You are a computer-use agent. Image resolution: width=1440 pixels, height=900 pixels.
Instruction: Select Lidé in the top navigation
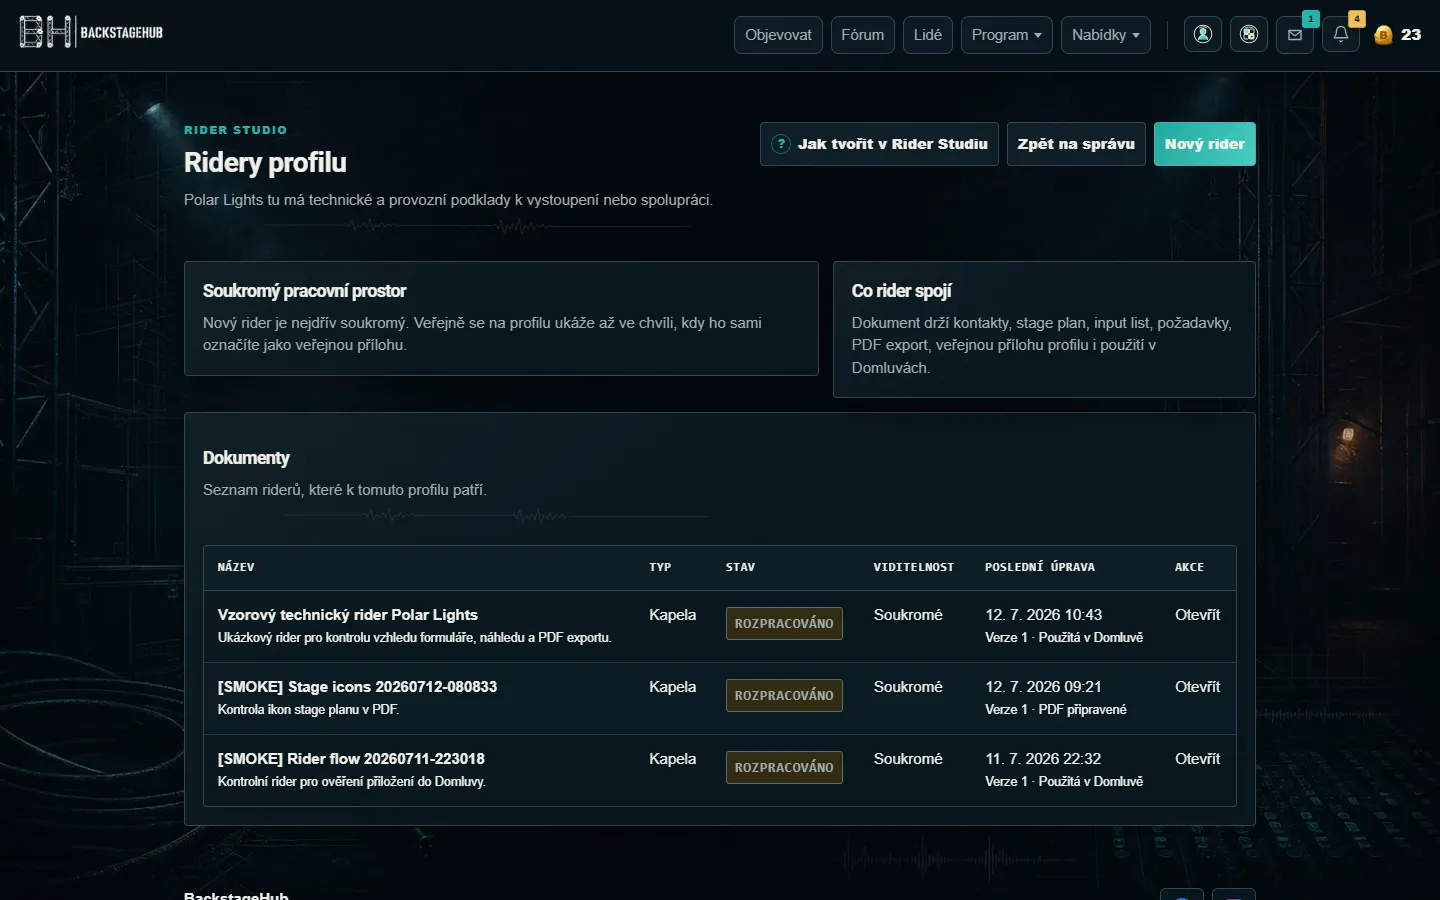coord(928,35)
